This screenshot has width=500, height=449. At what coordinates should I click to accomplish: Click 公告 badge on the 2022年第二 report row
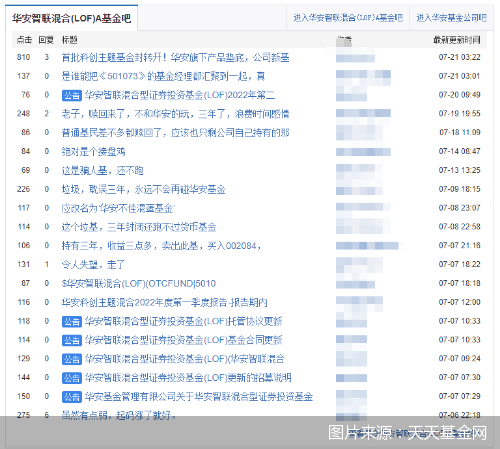pyautogui.click(x=72, y=96)
